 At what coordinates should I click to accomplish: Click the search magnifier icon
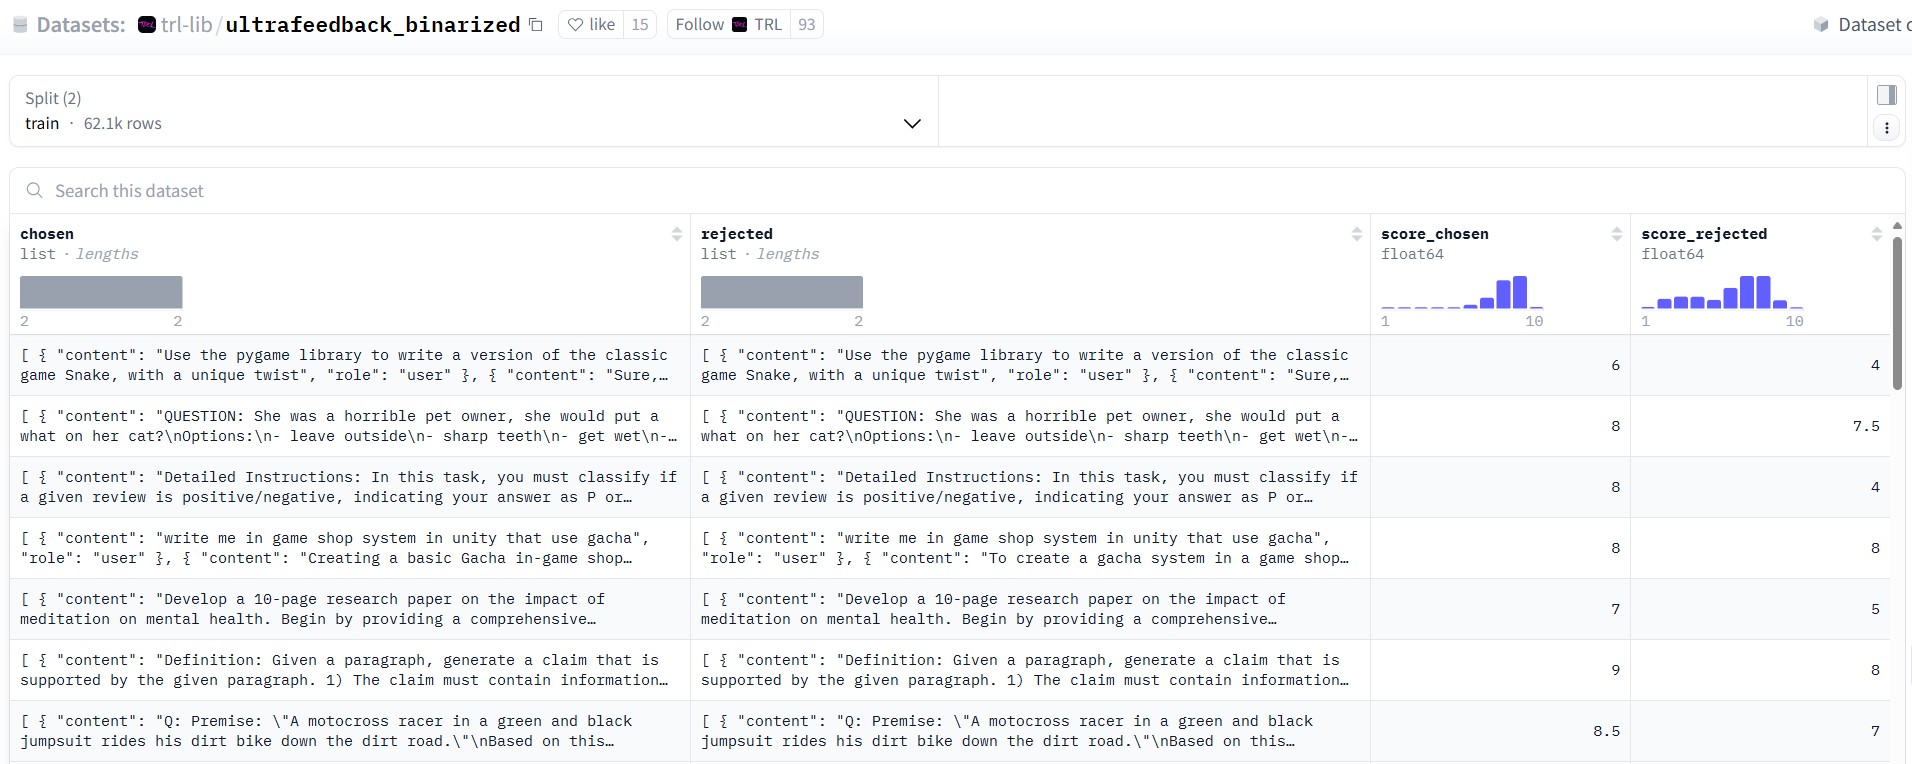coord(35,191)
